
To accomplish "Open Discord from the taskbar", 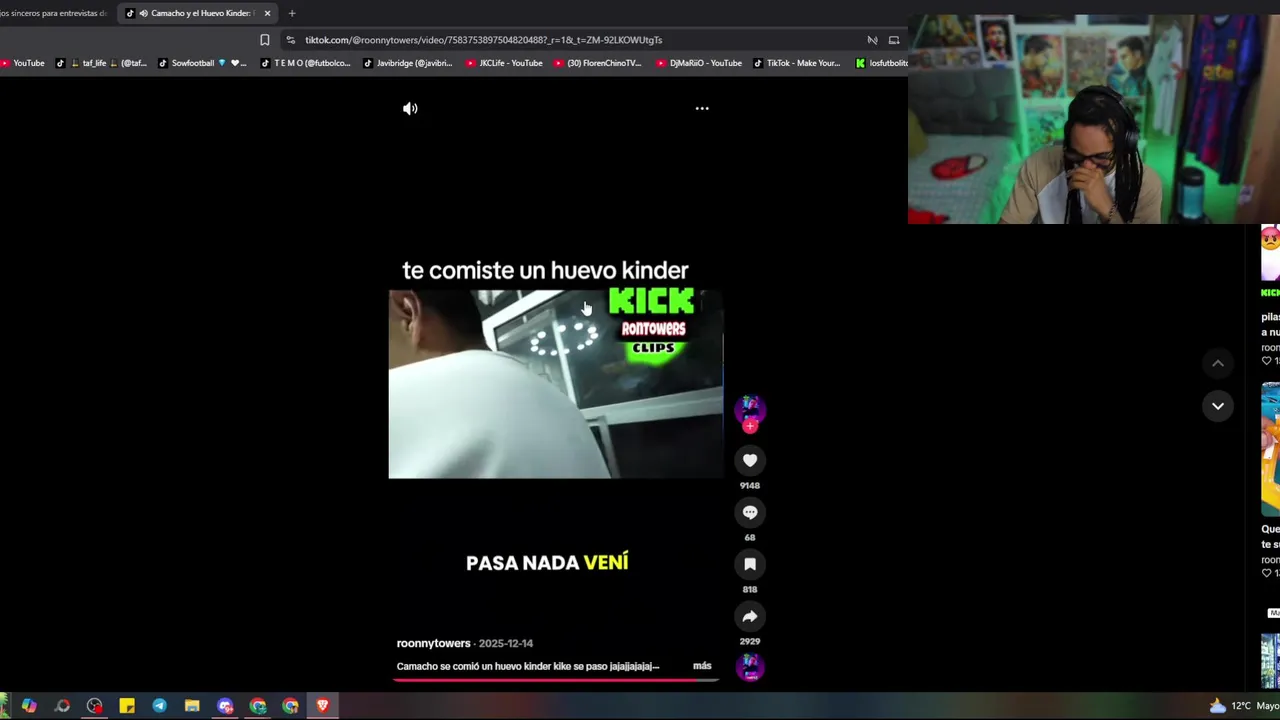I will click(x=225, y=706).
